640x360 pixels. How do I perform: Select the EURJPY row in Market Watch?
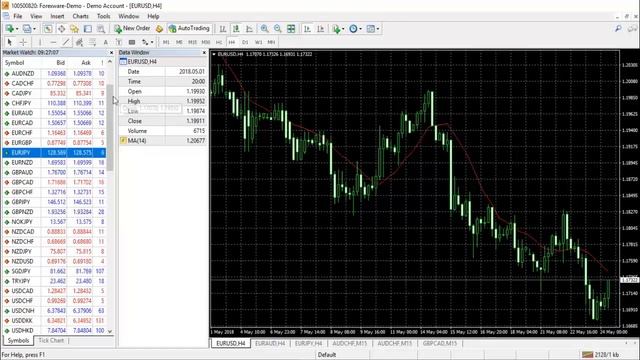tap(54, 153)
